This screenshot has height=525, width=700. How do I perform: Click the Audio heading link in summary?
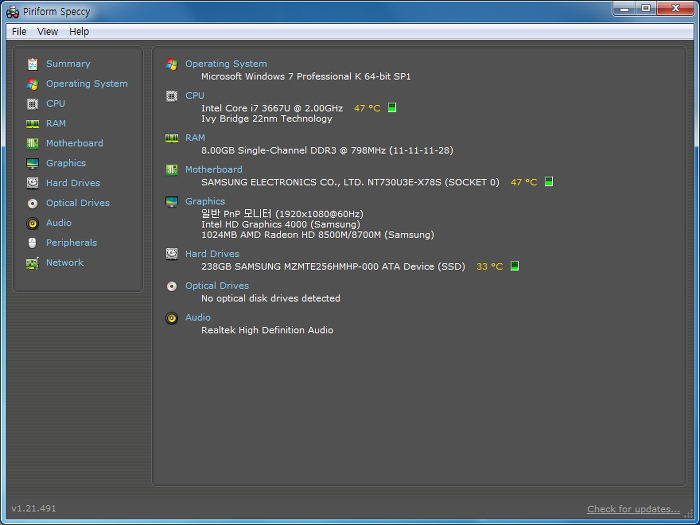point(198,318)
